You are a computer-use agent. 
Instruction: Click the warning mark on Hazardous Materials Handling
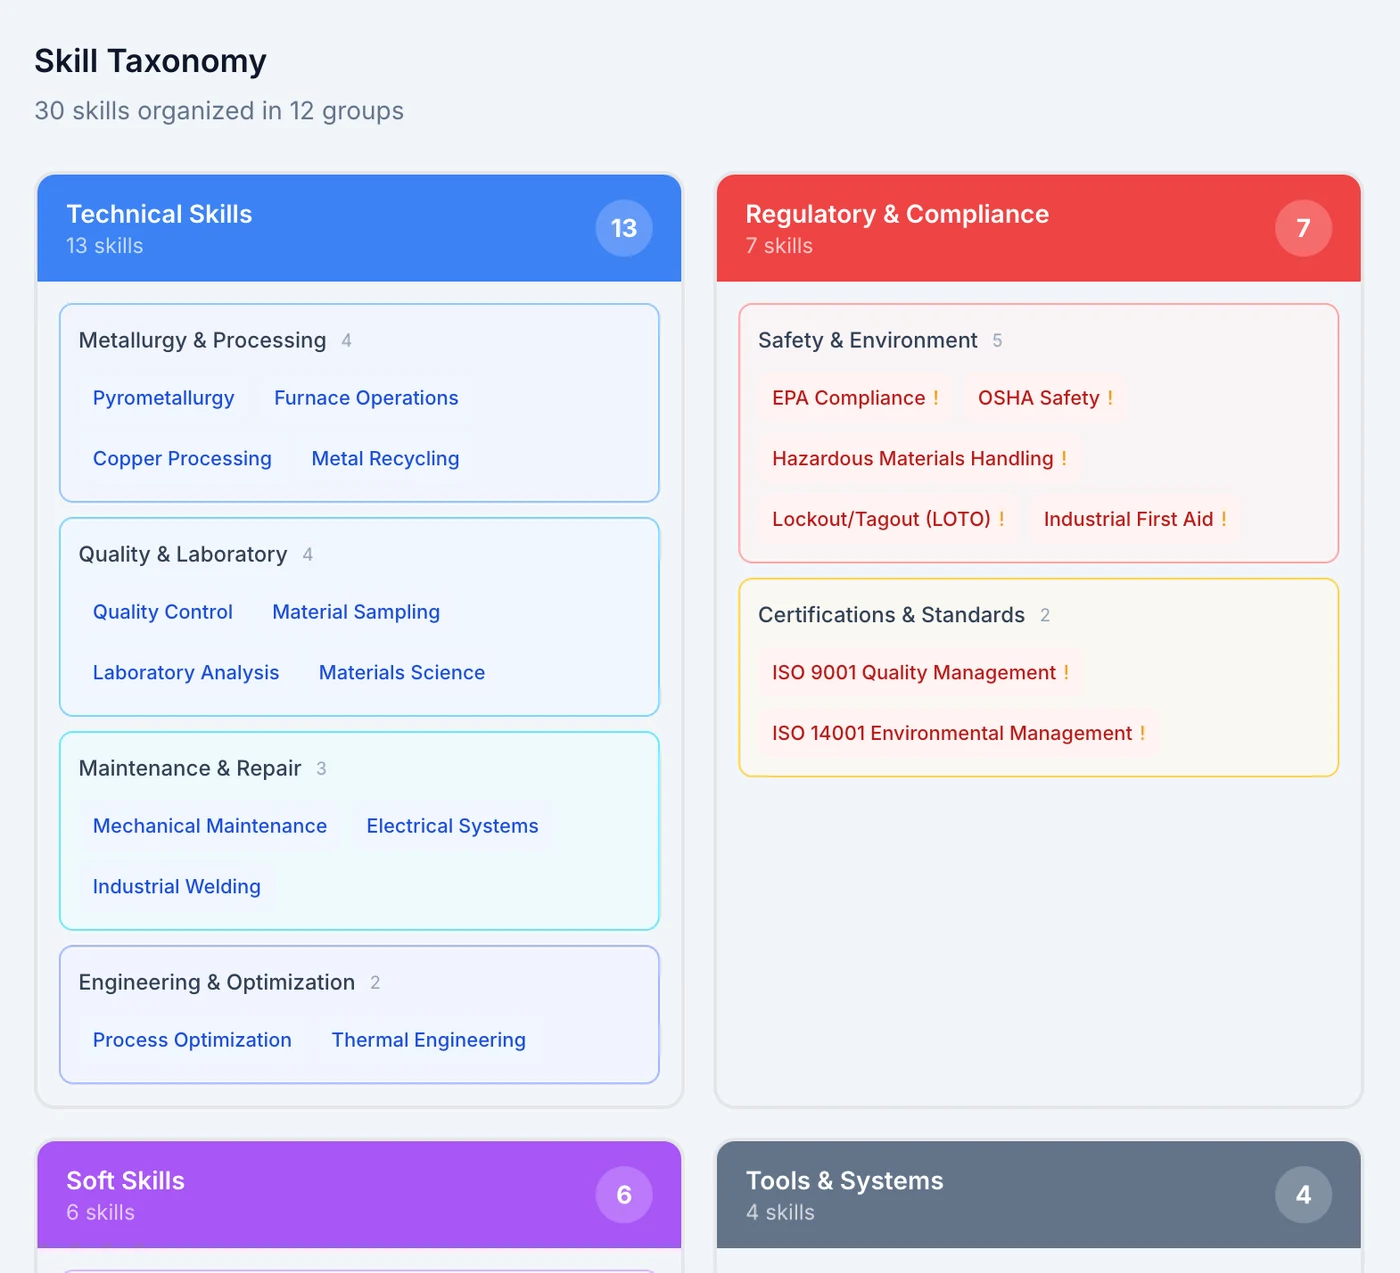[x=1064, y=459]
